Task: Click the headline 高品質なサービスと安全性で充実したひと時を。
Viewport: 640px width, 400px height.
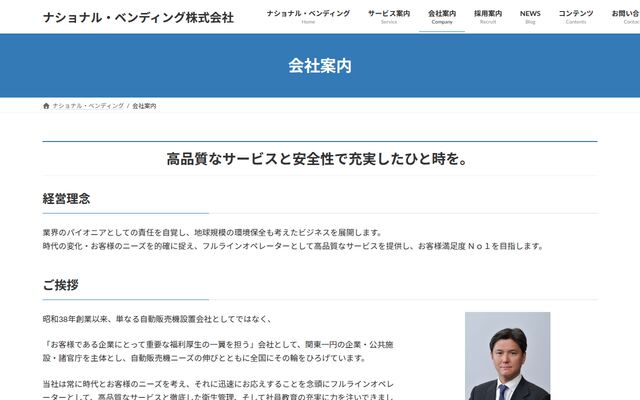Action: (x=318, y=159)
